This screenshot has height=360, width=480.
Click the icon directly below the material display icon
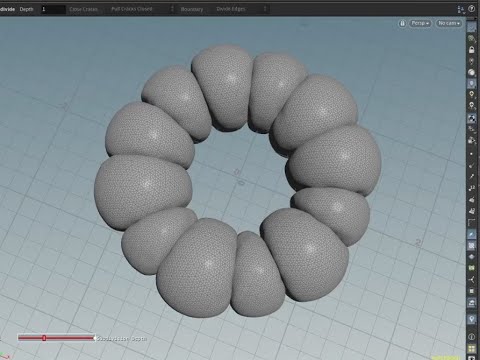(x=471, y=129)
